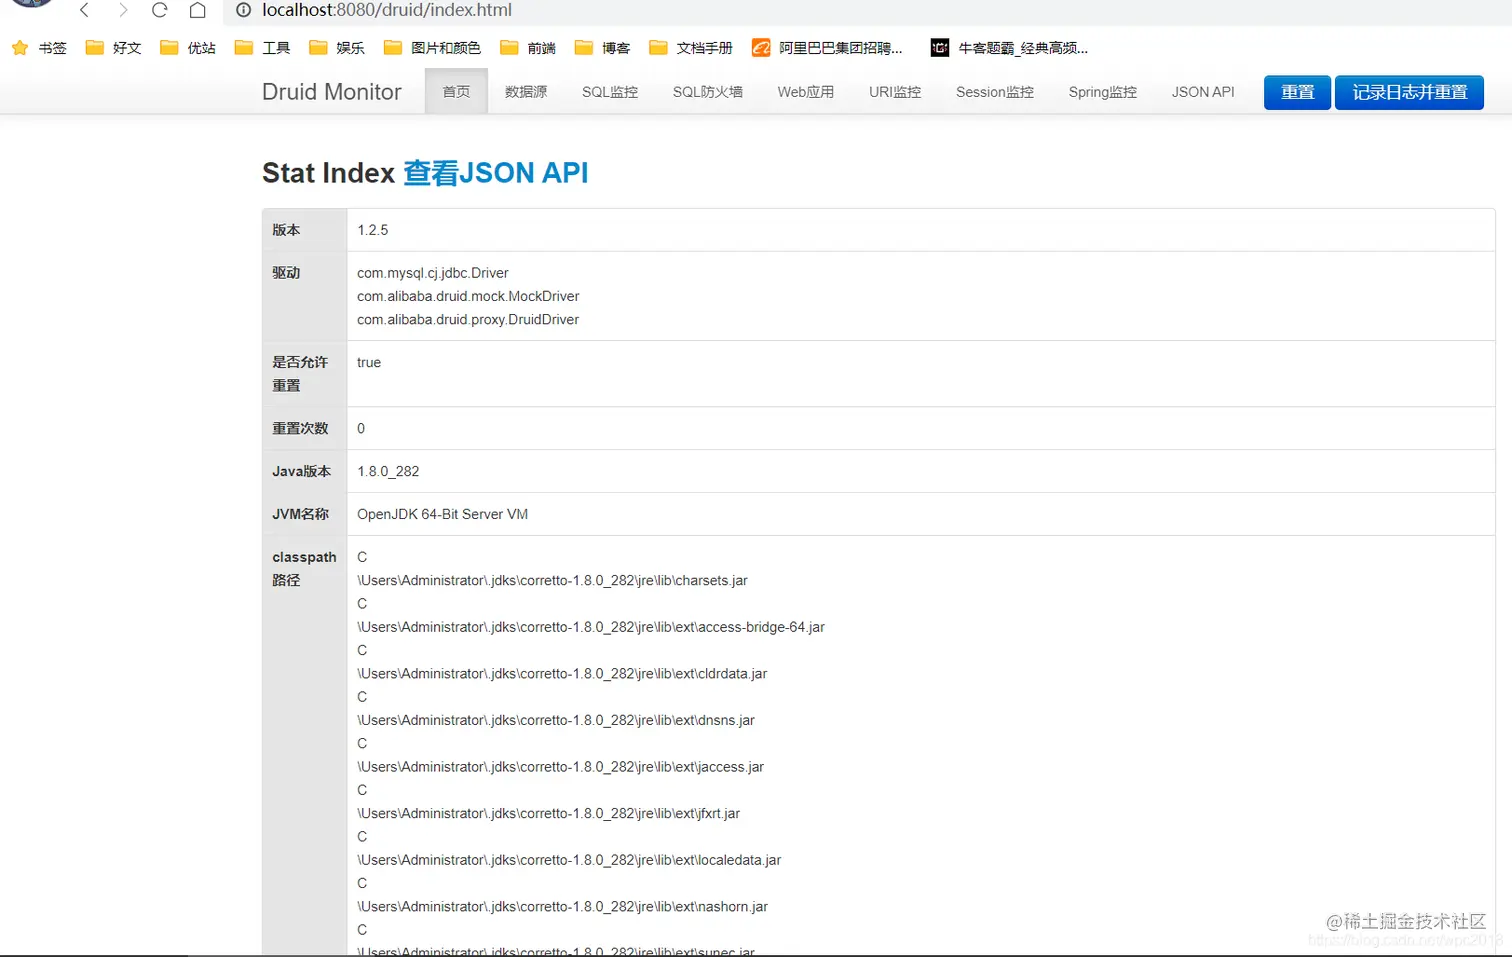
Task: Click the nashorn.jar classpath entry
Action: click(x=563, y=907)
